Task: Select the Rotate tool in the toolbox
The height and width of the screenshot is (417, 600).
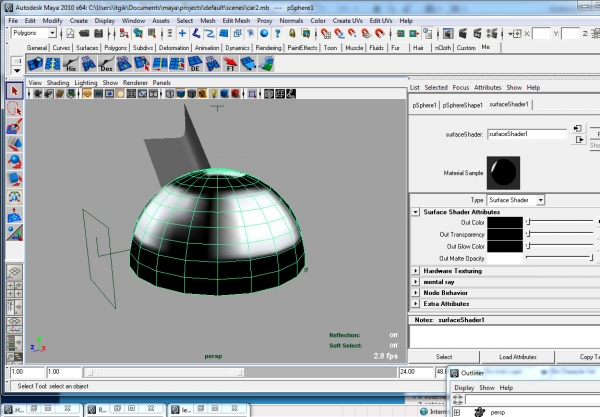Action: [15, 161]
